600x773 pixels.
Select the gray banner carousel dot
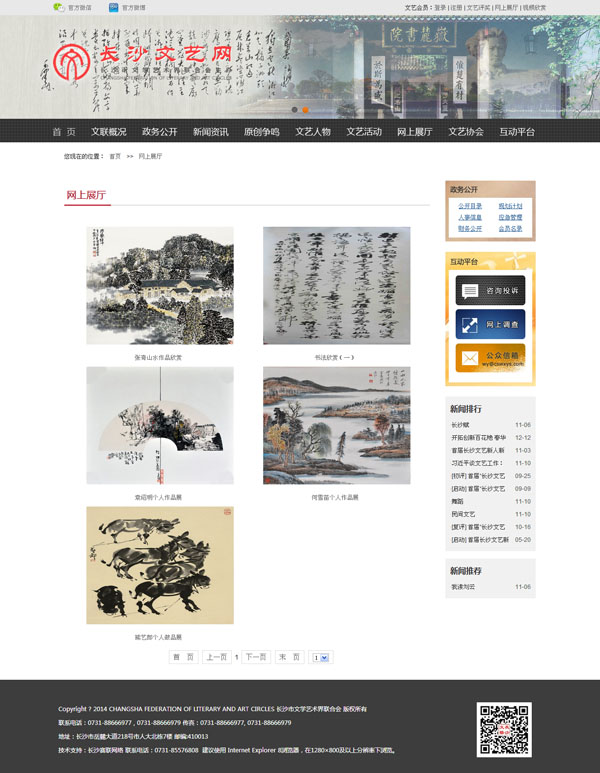(294, 110)
